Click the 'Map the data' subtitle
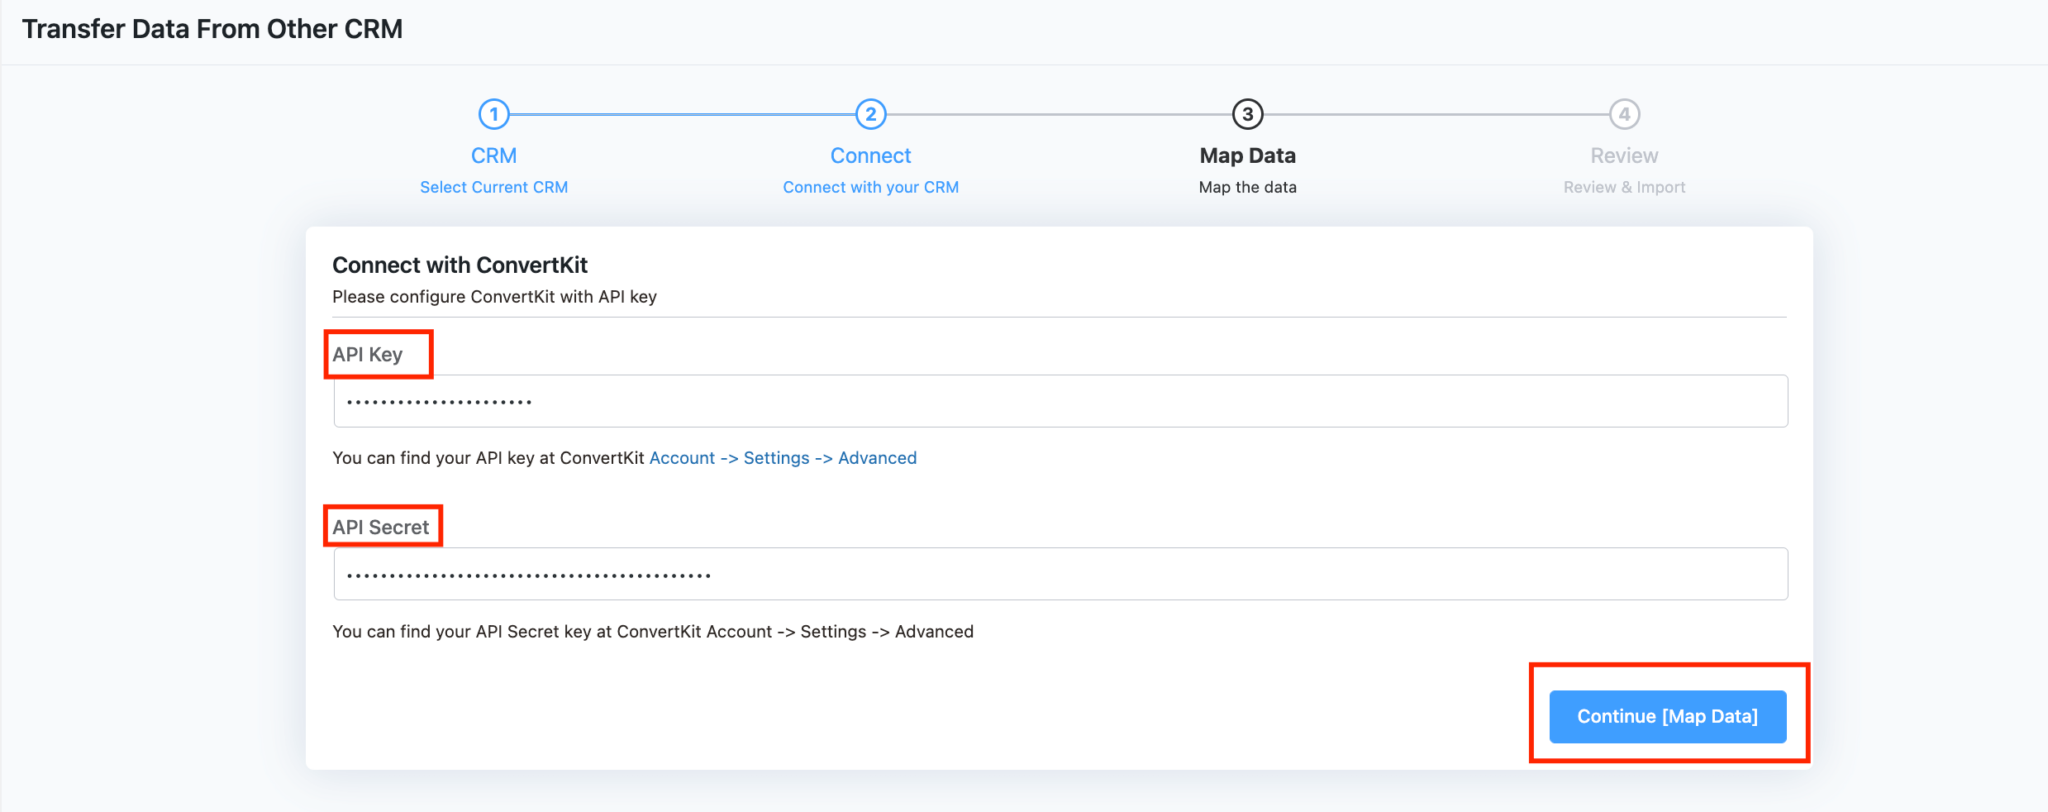 (x=1247, y=187)
